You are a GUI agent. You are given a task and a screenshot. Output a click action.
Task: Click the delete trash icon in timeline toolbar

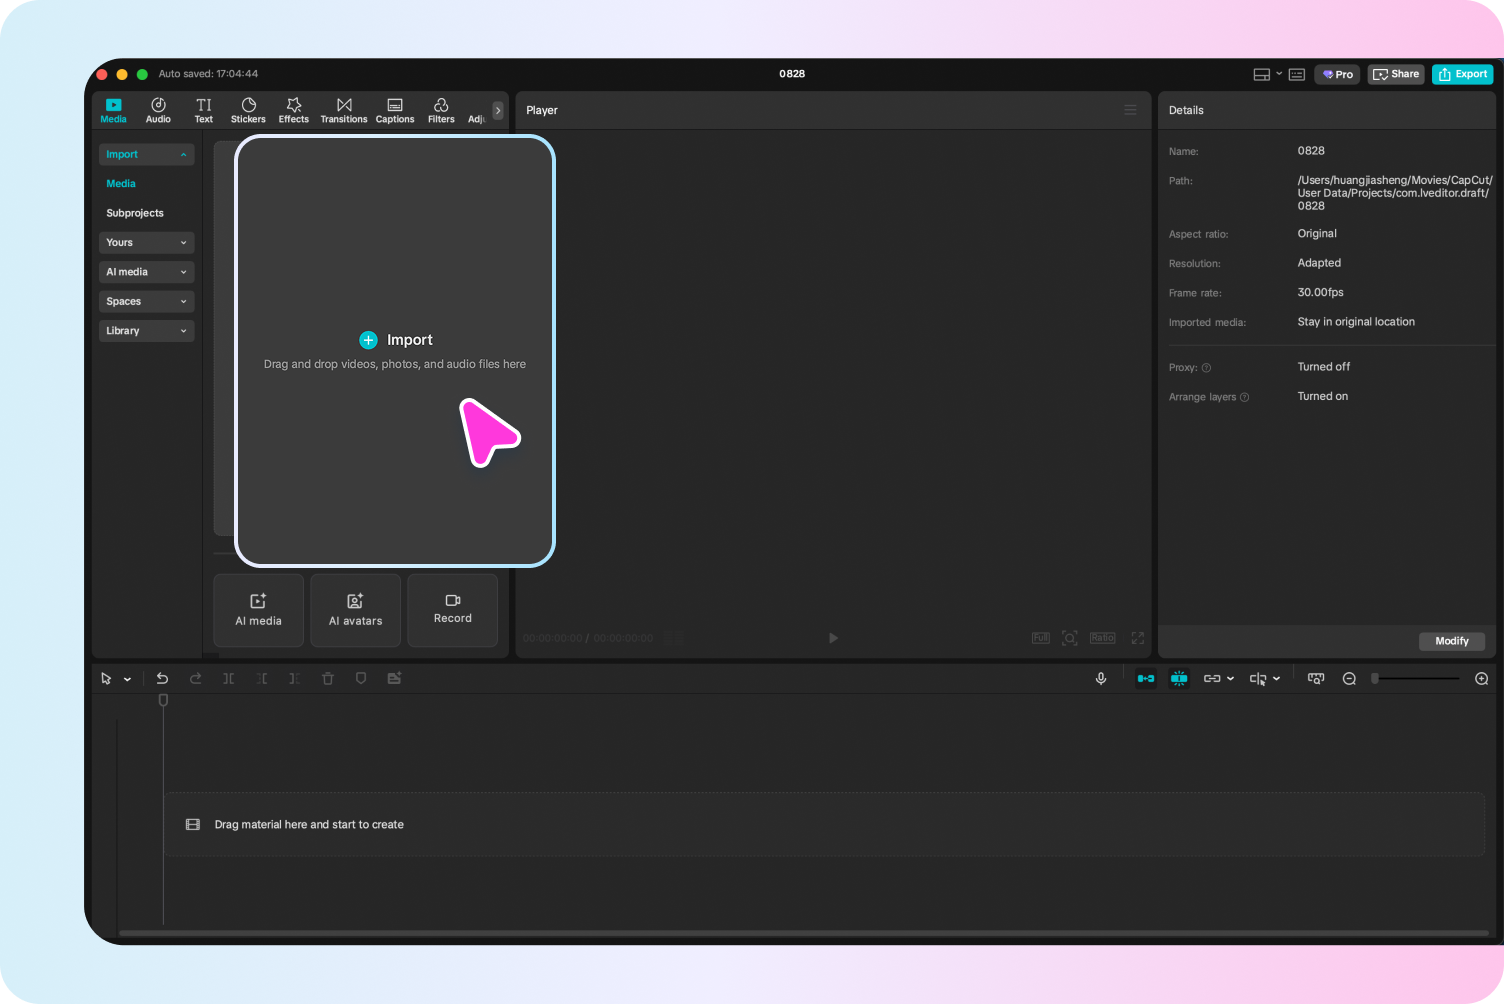(x=327, y=678)
